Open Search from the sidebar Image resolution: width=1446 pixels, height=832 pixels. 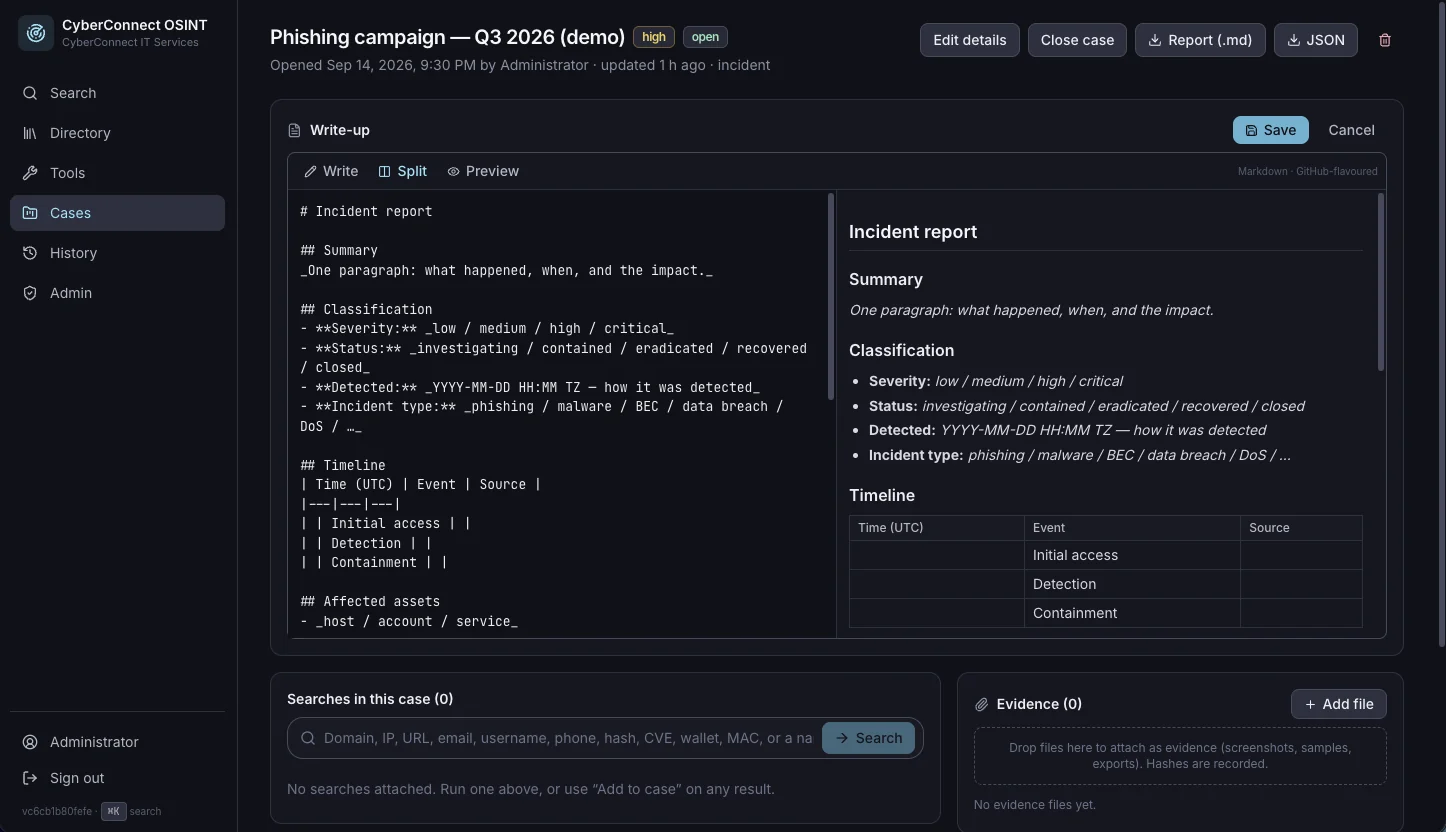click(117, 93)
